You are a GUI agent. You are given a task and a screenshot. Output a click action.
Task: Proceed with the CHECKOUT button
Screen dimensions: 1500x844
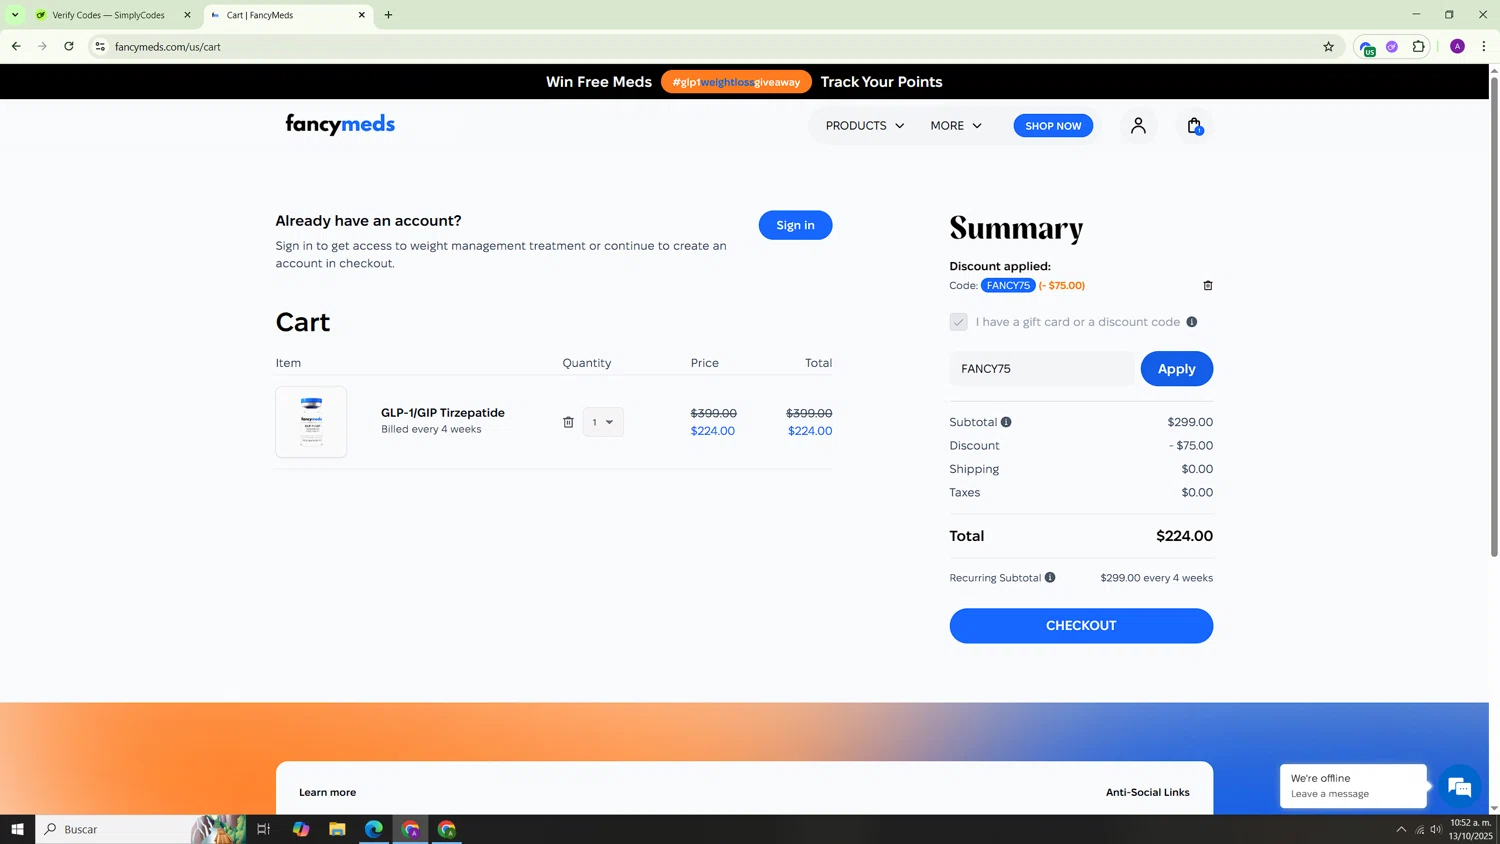point(1081,626)
